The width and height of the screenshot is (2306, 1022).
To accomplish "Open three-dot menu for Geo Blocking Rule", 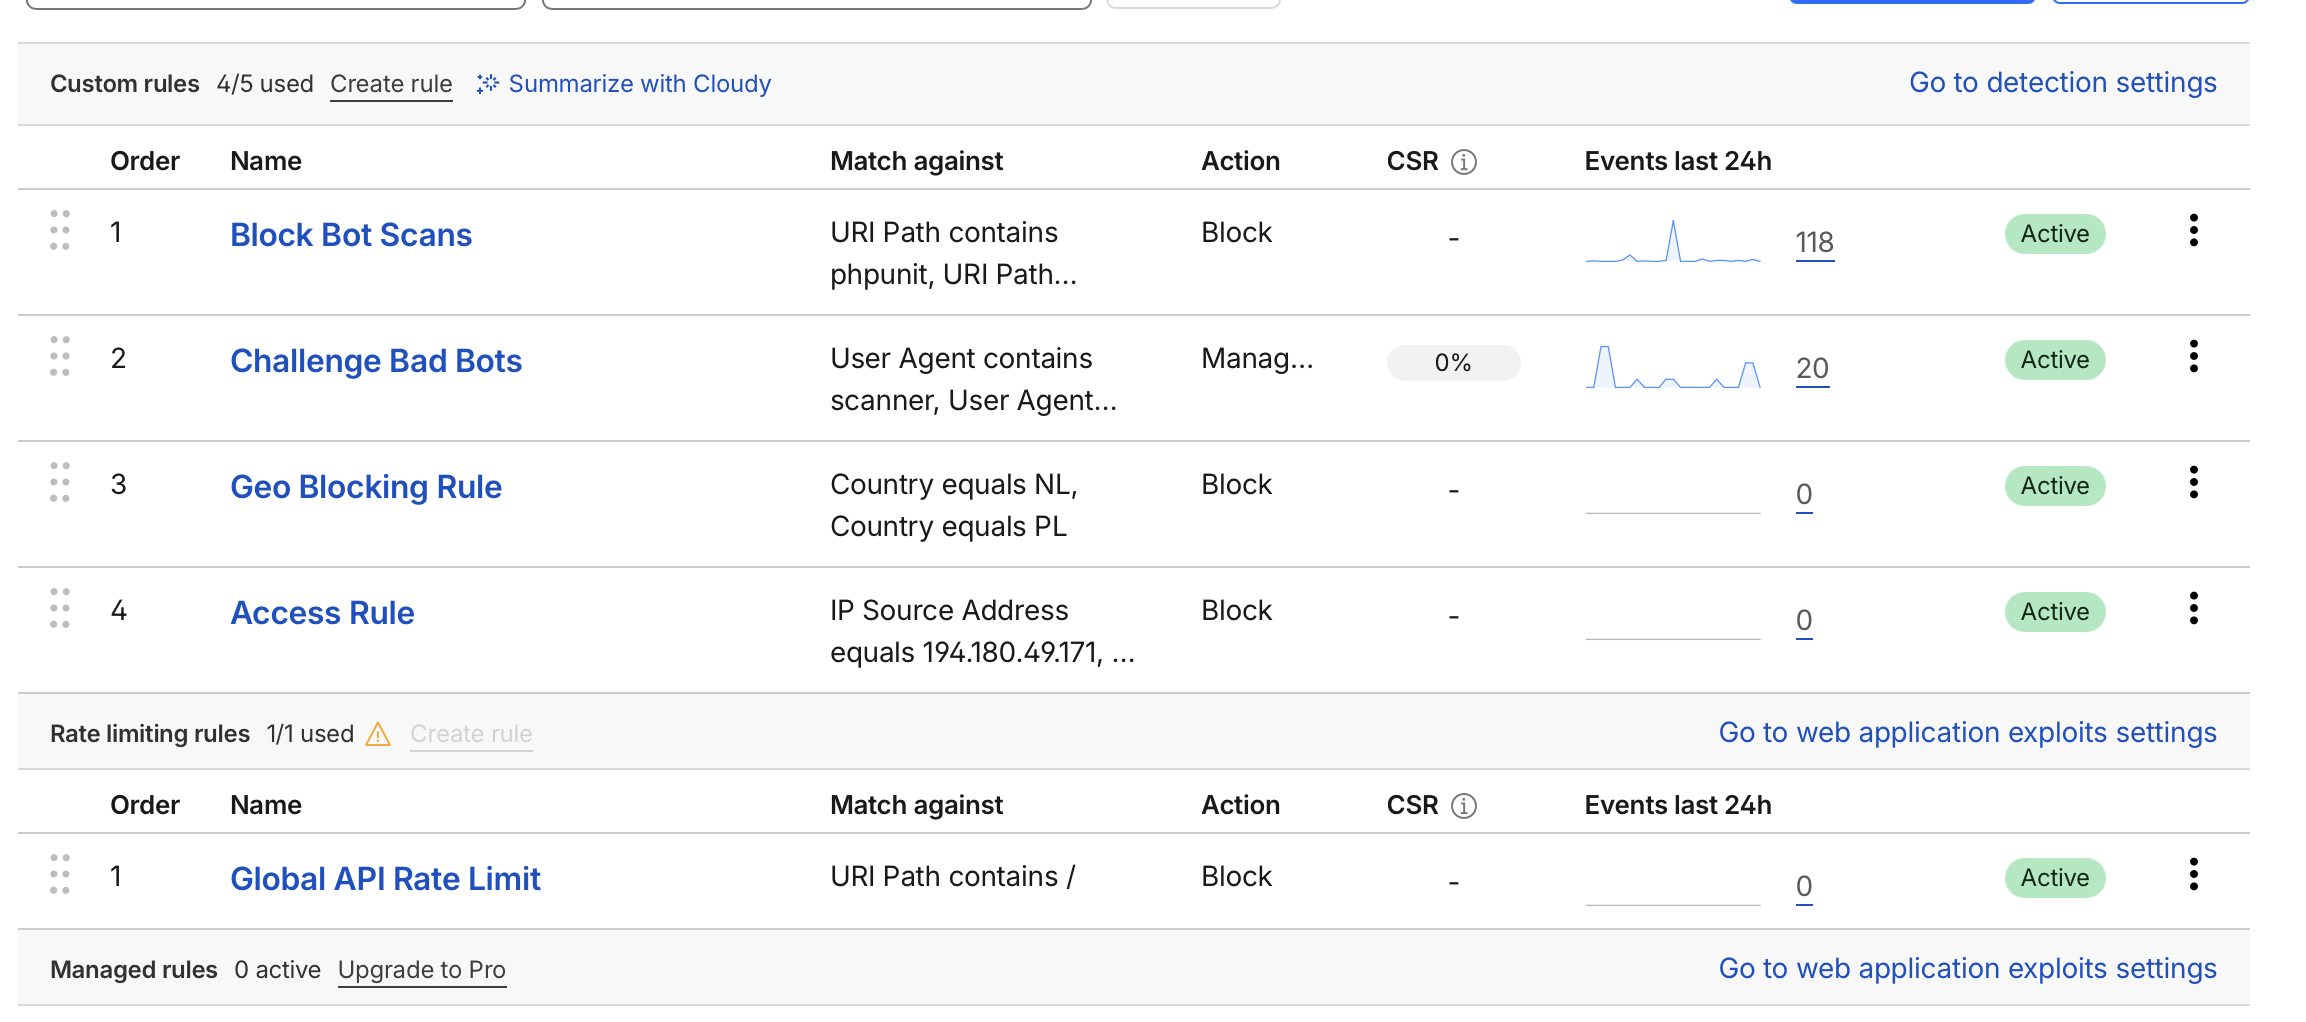I will 2193,483.
